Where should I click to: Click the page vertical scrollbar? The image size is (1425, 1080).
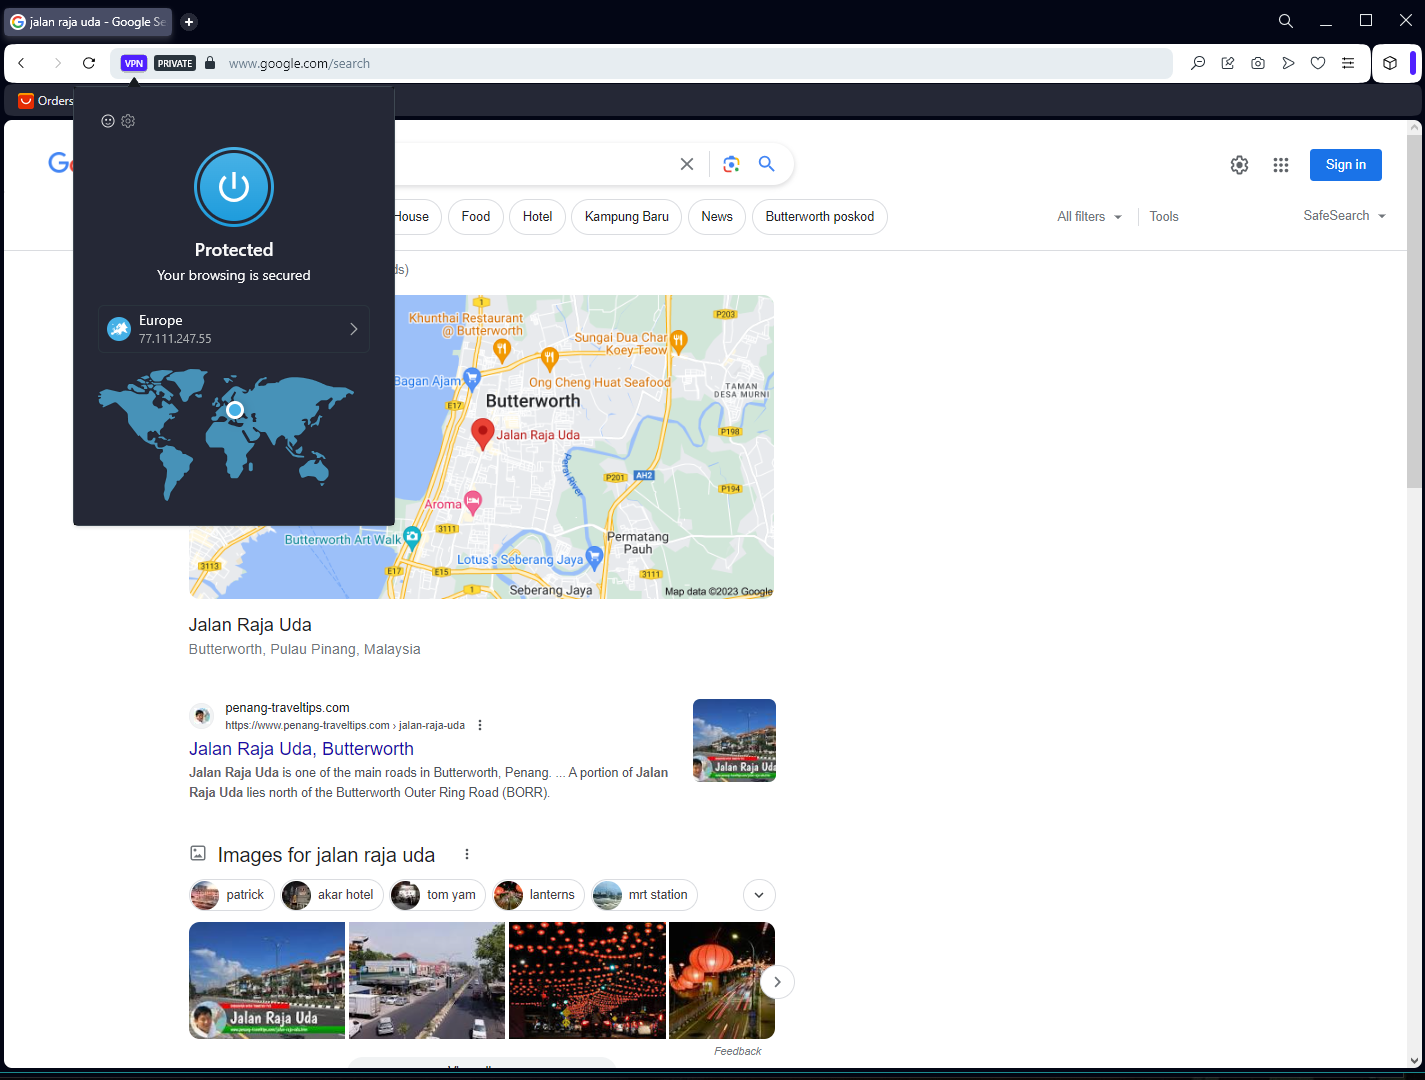pos(1414,310)
